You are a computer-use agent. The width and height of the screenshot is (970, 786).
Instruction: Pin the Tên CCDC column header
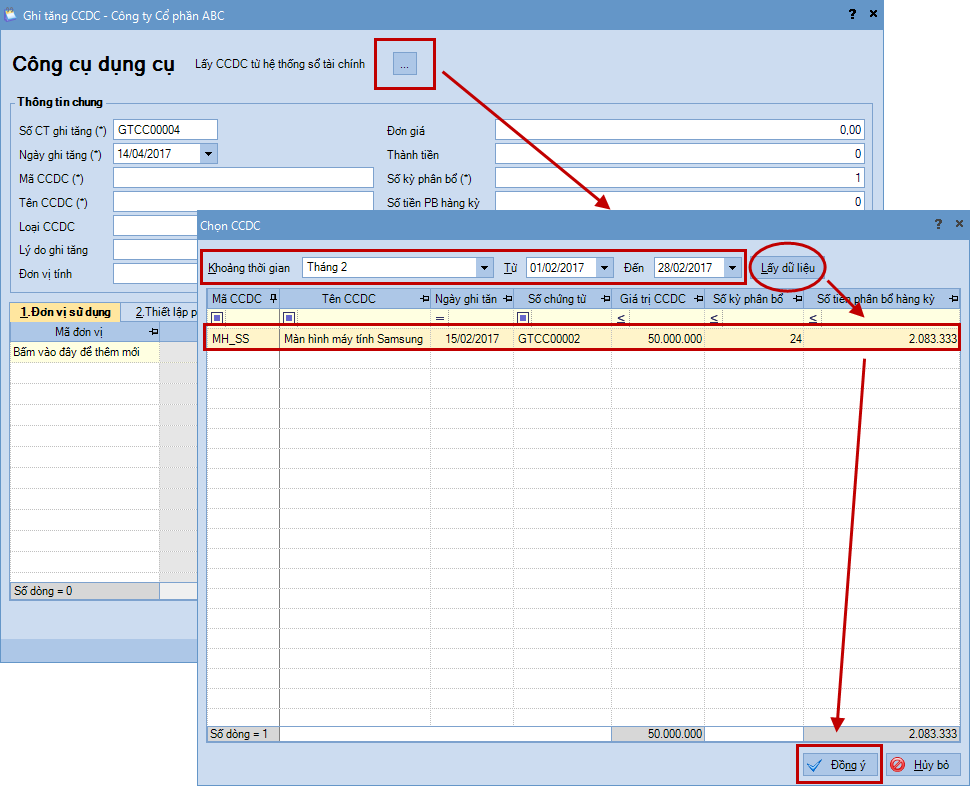point(424,298)
